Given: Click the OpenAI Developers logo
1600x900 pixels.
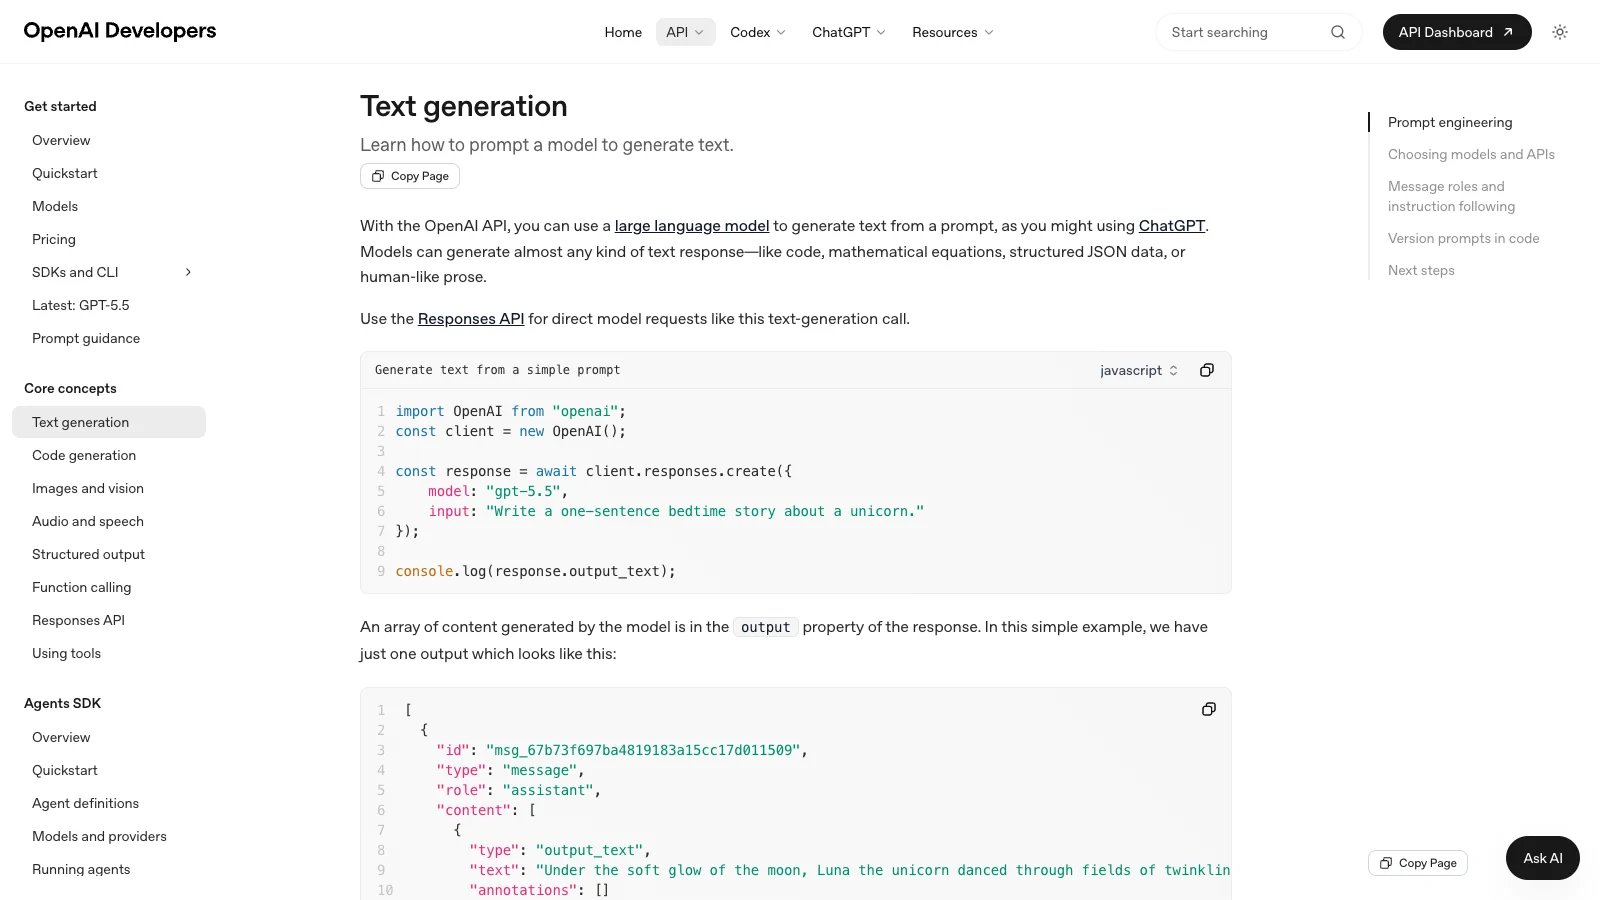Looking at the screenshot, I should tap(120, 31).
